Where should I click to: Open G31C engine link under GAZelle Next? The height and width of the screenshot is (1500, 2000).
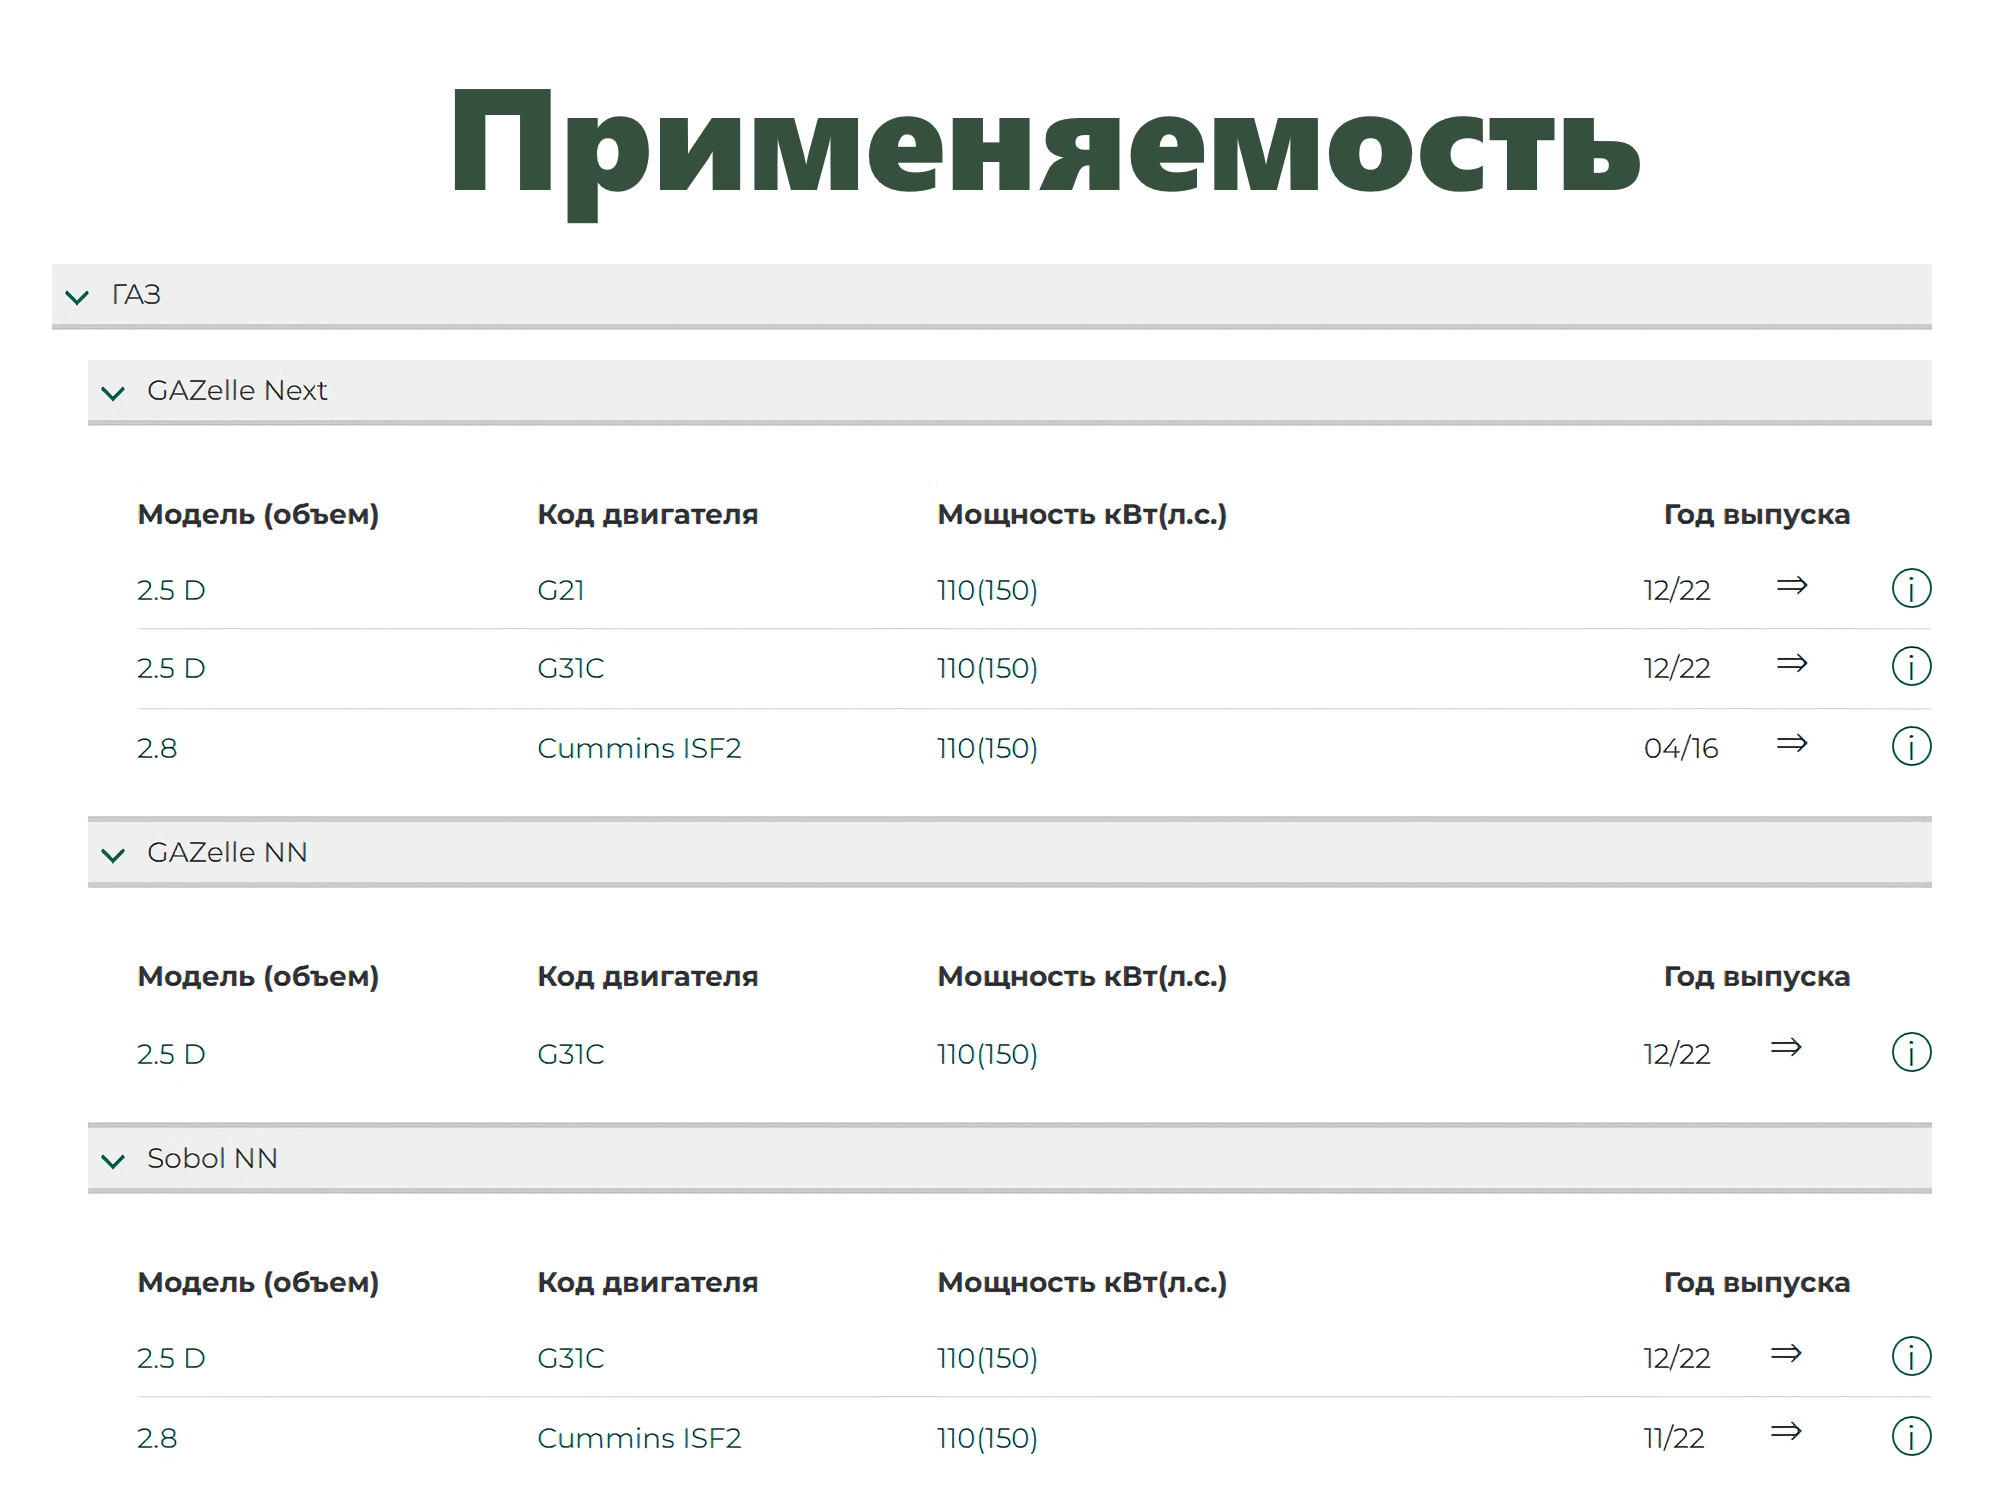tap(571, 668)
